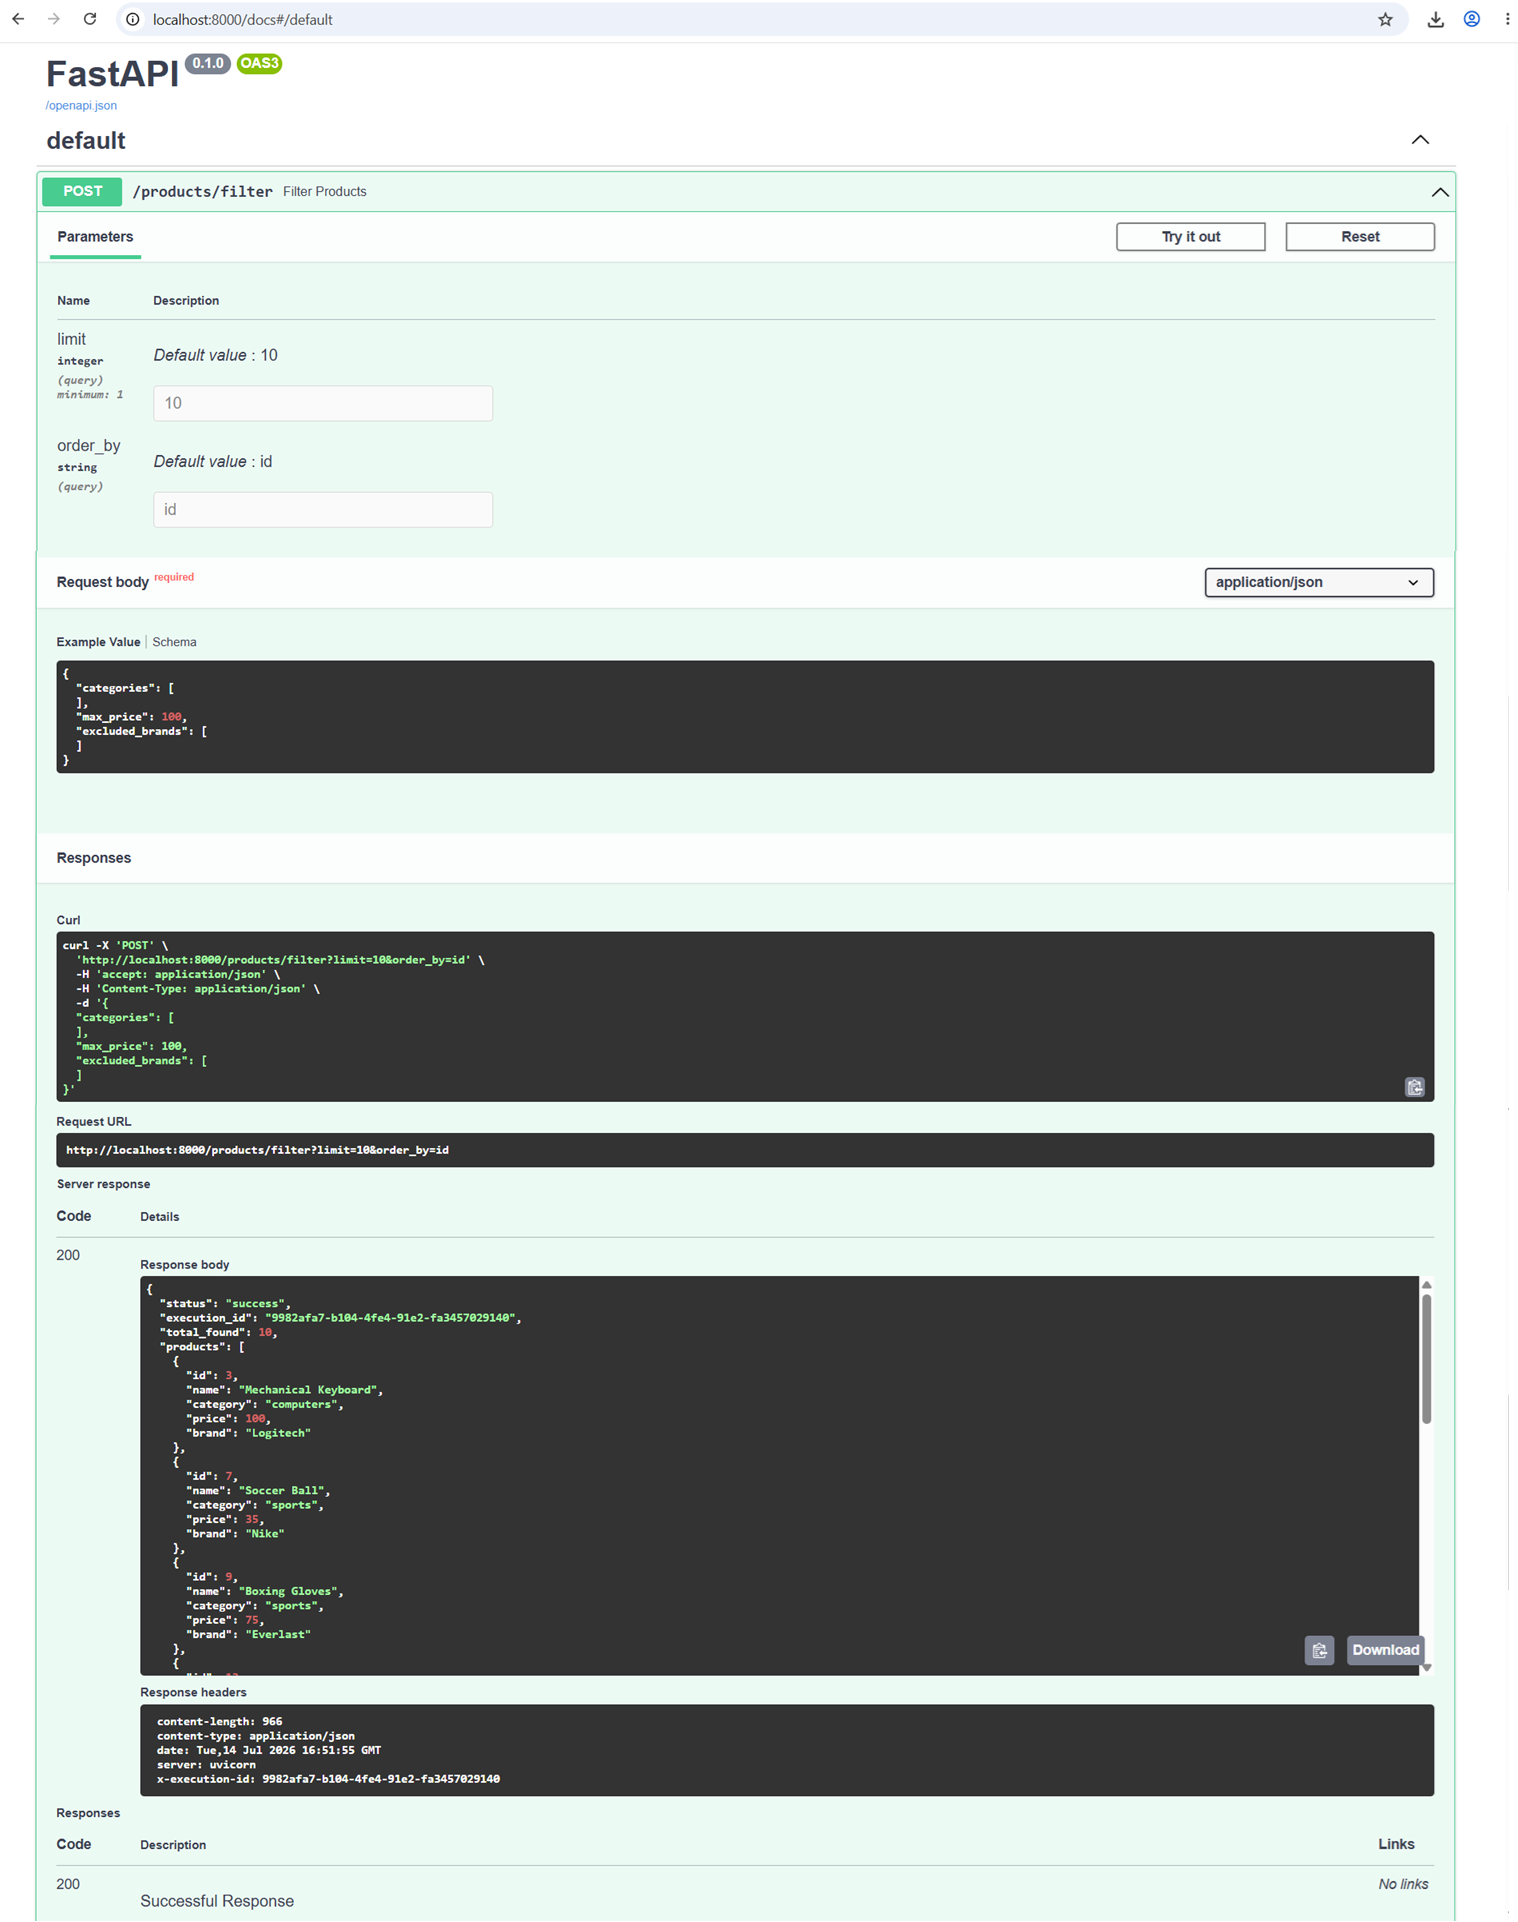1518x1922 pixels.
Task: Open the /openapi.json link
Action: tap(81, 105)
